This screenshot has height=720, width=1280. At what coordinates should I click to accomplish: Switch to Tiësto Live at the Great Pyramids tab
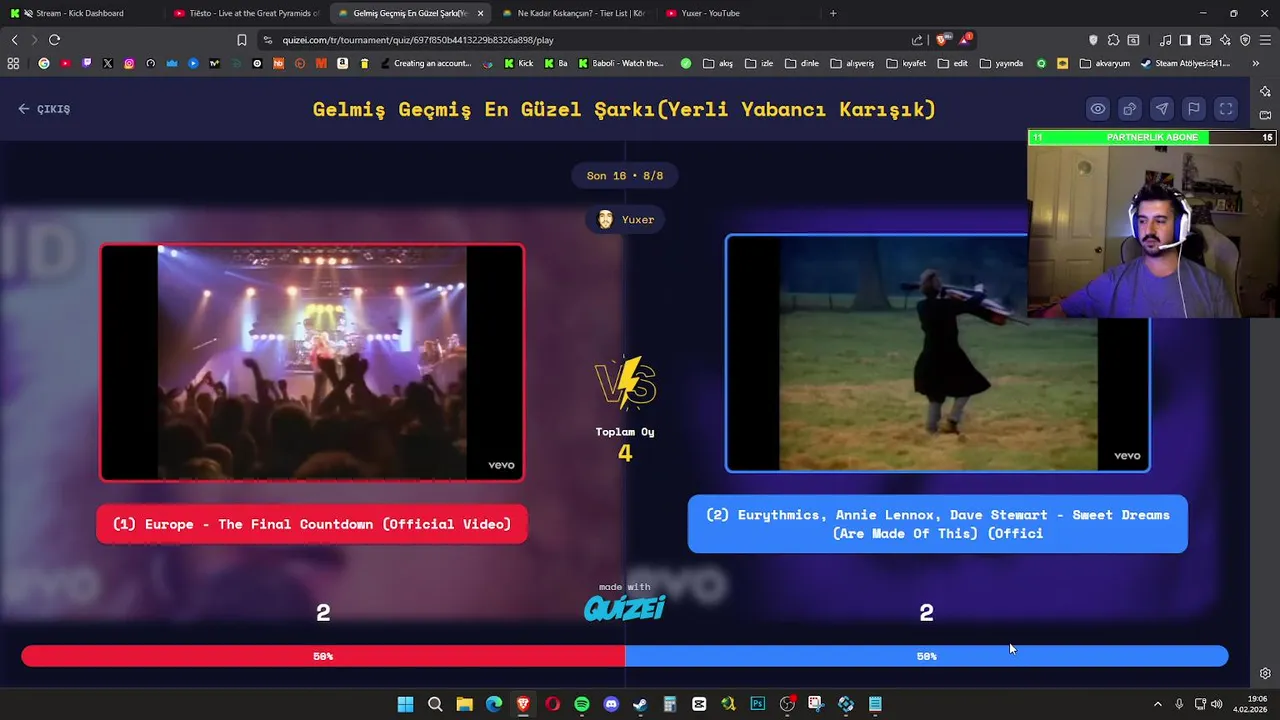point(245,13)
